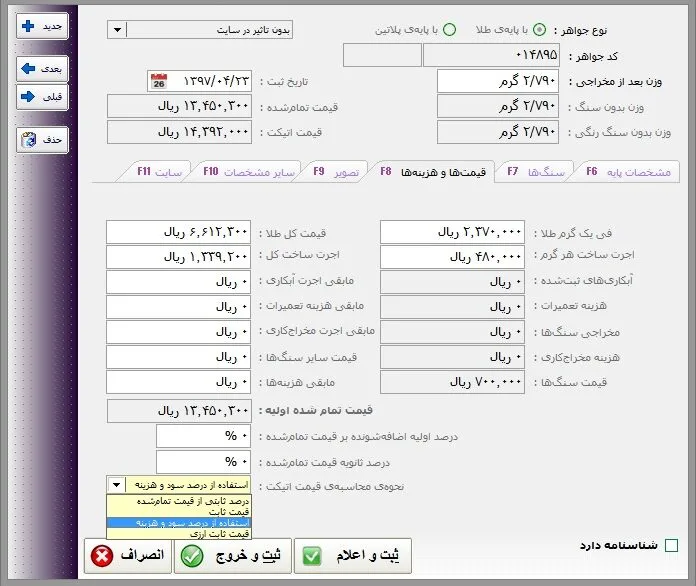Image resolution: width=696 pixels, height=586 pixels.
Task: Click the مابقی اجرت آبکاری field
Action: point(178,282)
